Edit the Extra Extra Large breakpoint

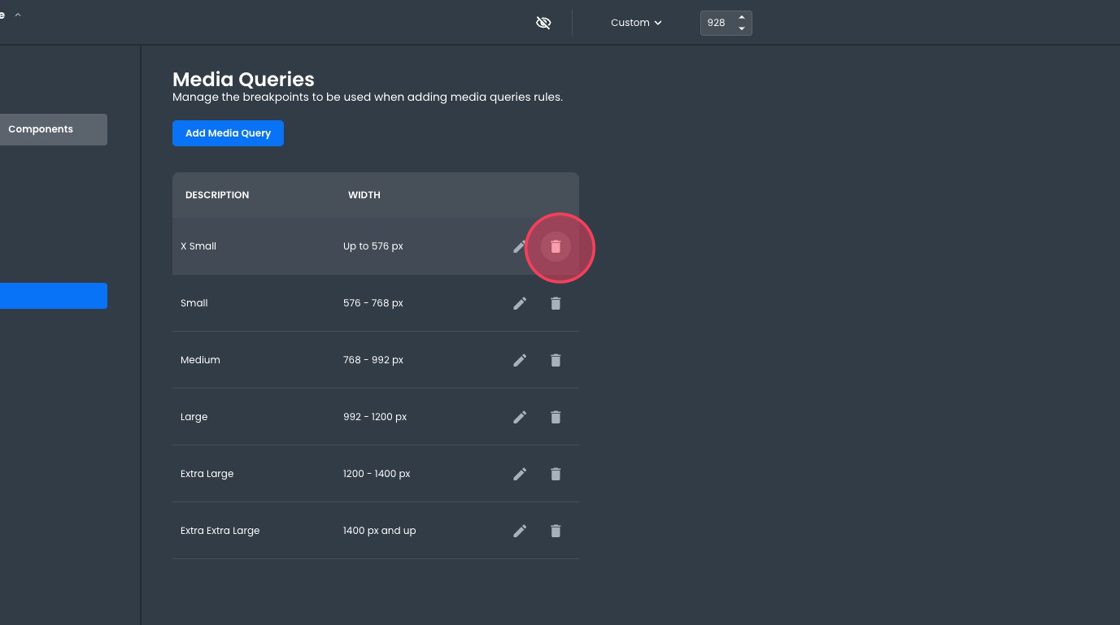[x=519, y=531]
